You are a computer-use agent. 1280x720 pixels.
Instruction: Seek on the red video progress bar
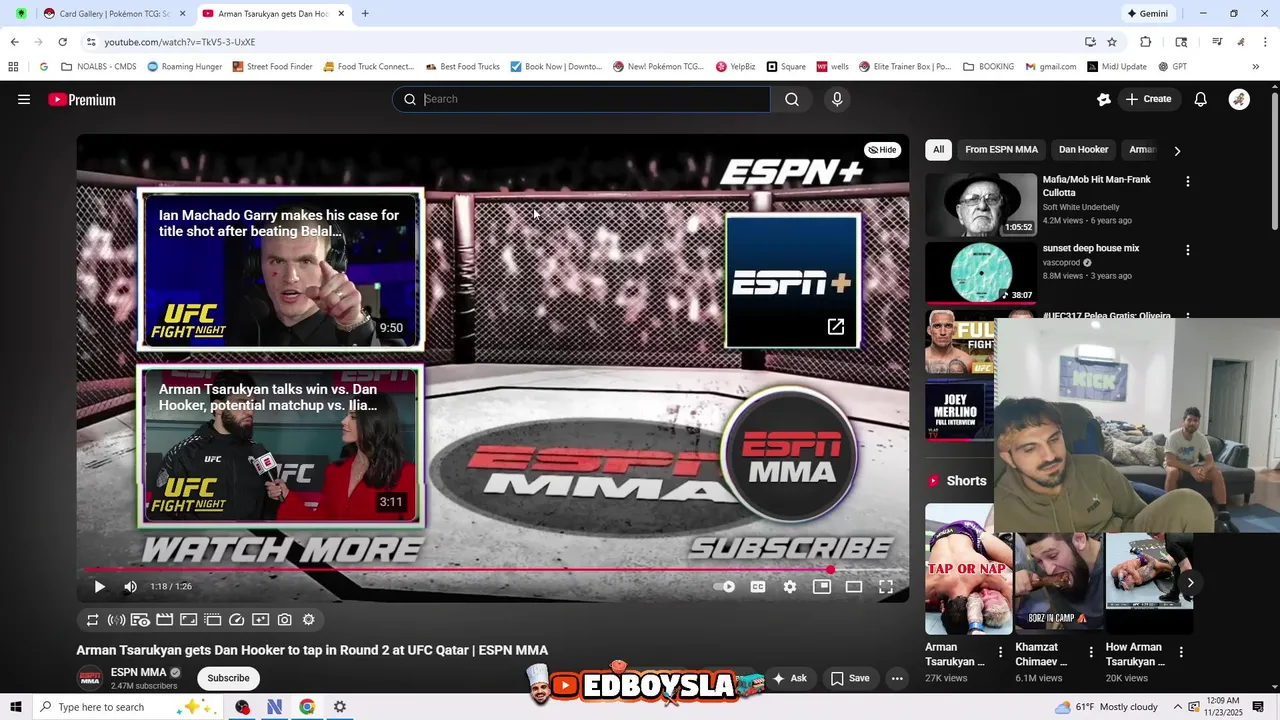click(492, 570)
